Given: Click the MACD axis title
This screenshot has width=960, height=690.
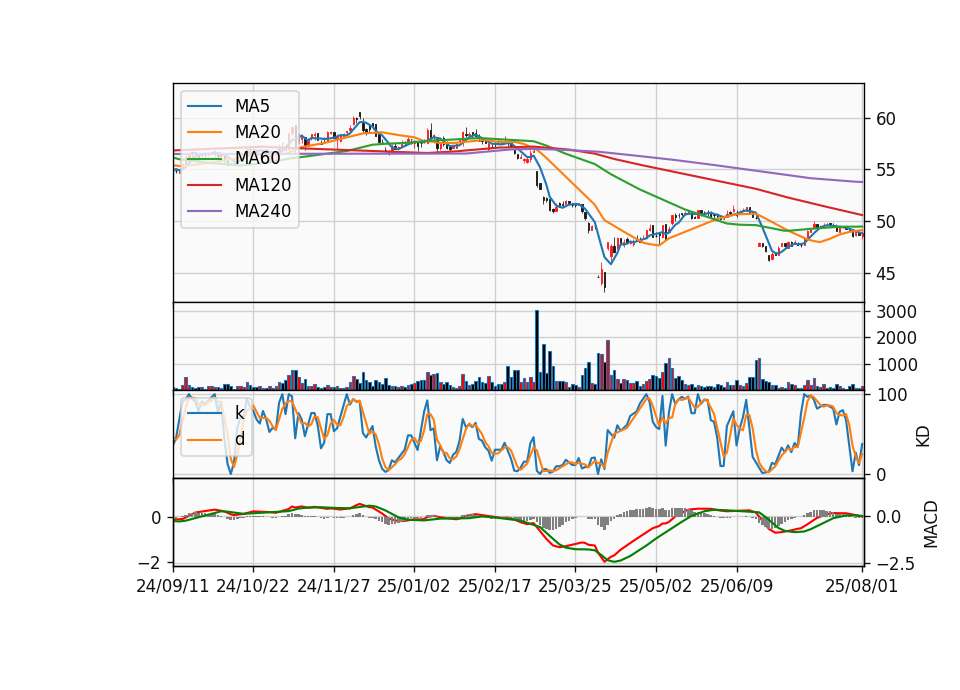Looking at the screenshot, I should pyautogui.click(x=931, y=524).
